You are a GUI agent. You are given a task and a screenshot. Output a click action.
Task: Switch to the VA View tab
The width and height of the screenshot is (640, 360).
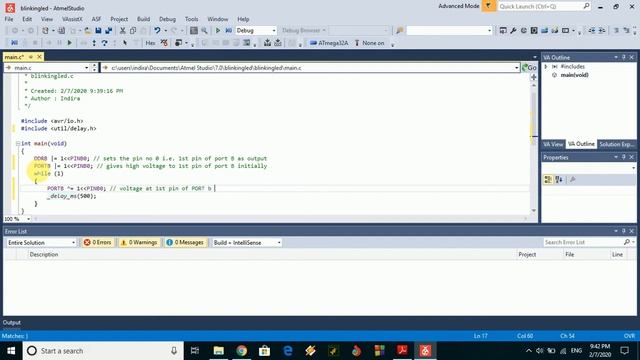click(553, 144)
